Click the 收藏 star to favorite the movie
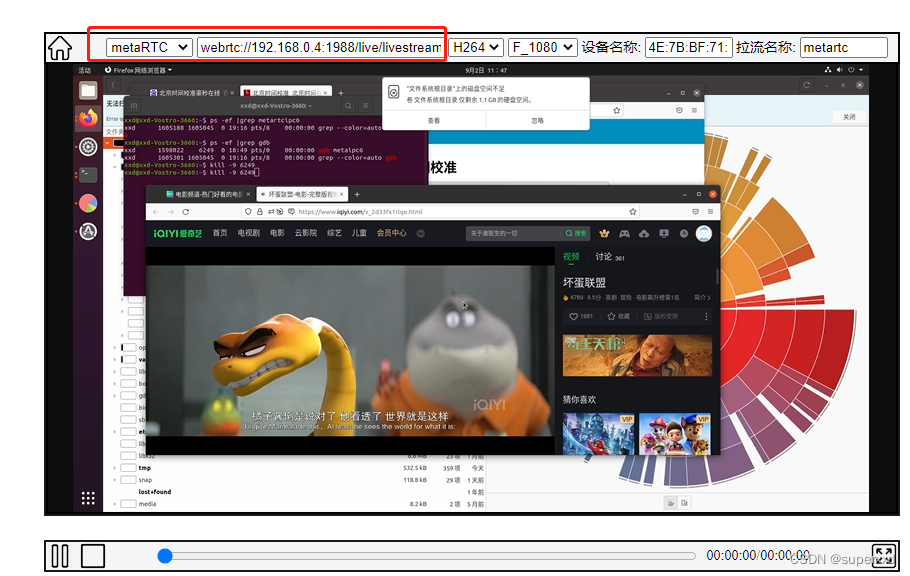Image resolution: width=910 pixels, height=576 pixels. coord(618,316)
